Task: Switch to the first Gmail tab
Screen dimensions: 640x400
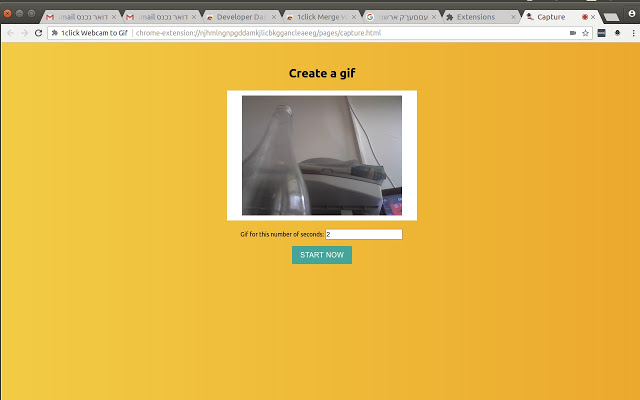Action: coord(78,17)
